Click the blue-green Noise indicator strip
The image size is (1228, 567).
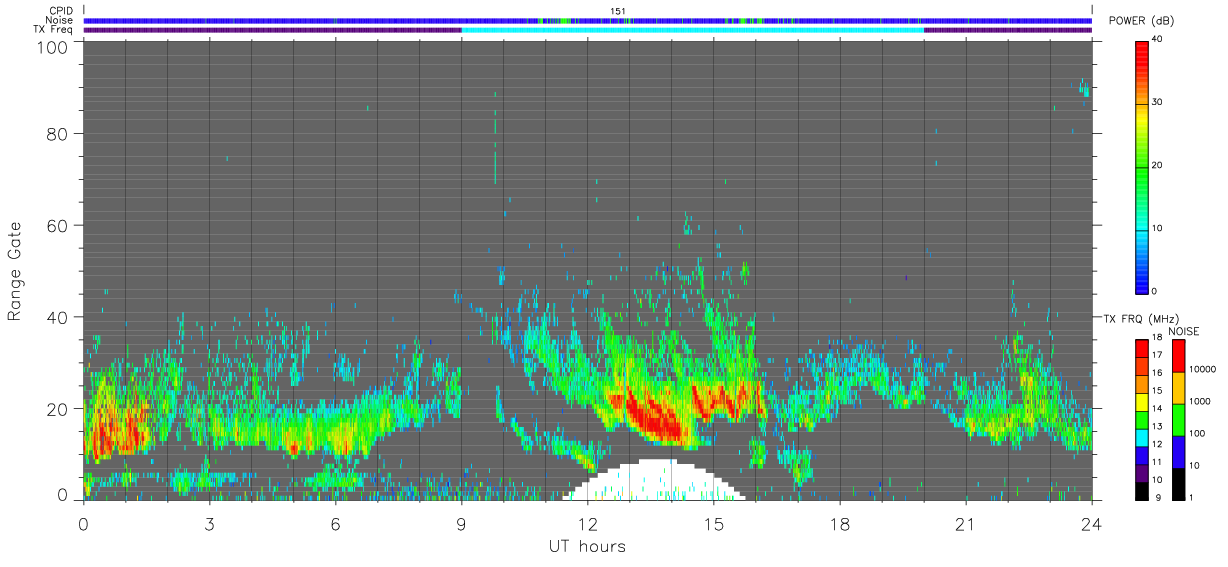tap(588, 20)
